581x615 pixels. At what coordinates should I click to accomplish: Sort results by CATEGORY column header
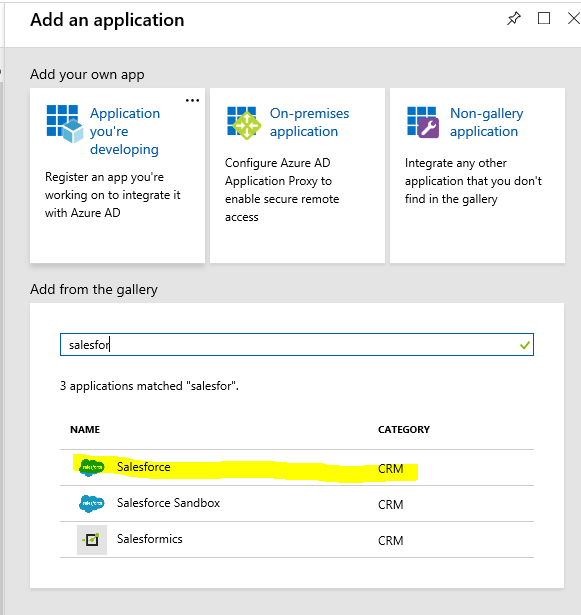[404, 429]
